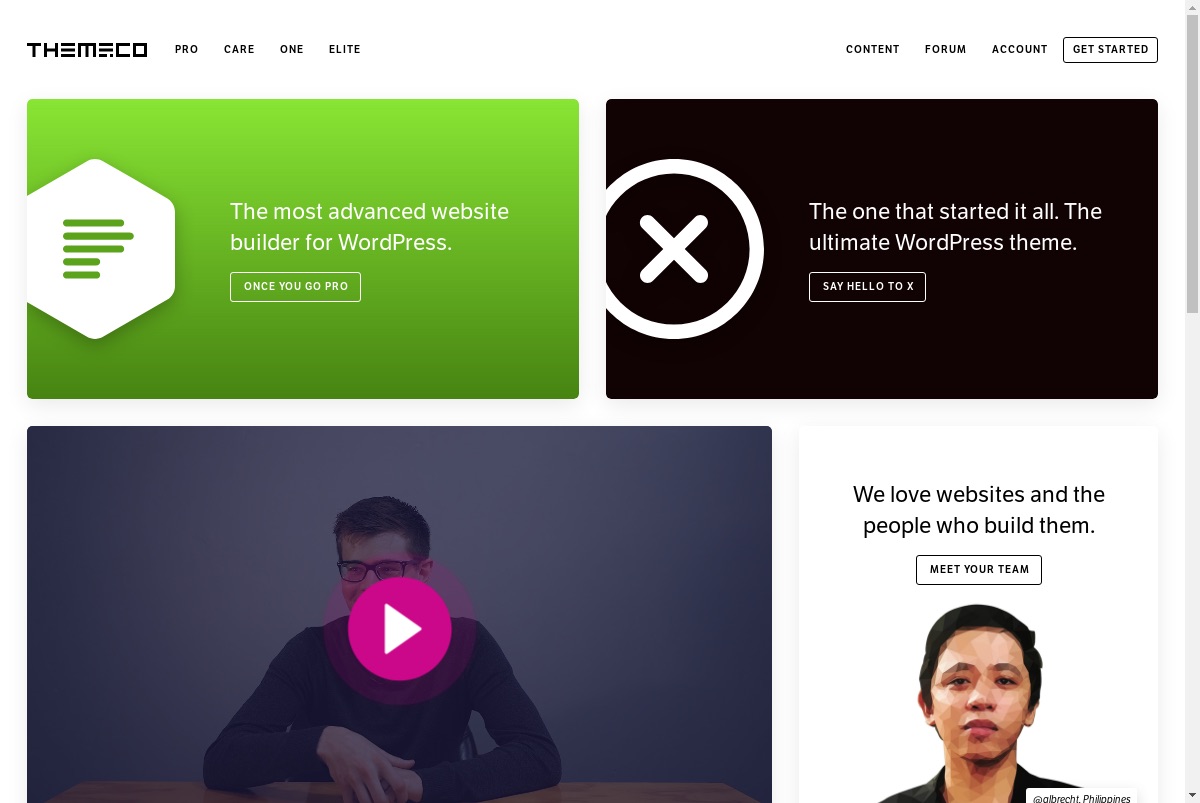
Task: Open the ELITE navigation link
Action: 345,49
